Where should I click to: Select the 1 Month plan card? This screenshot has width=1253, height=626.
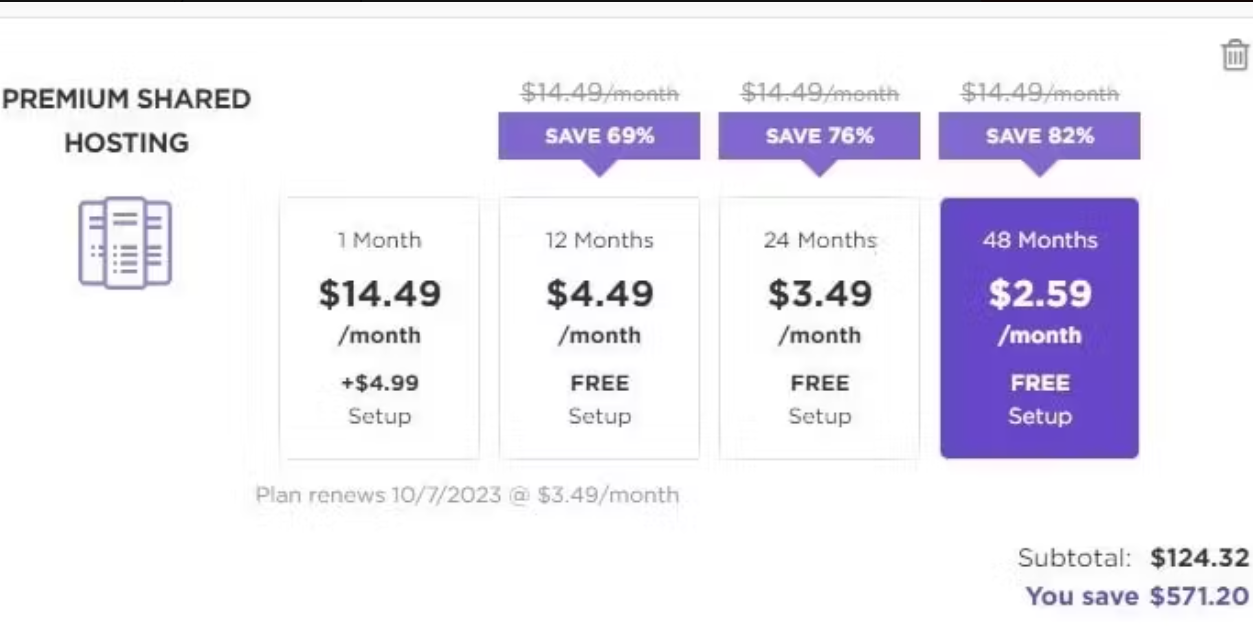(379, 328)
